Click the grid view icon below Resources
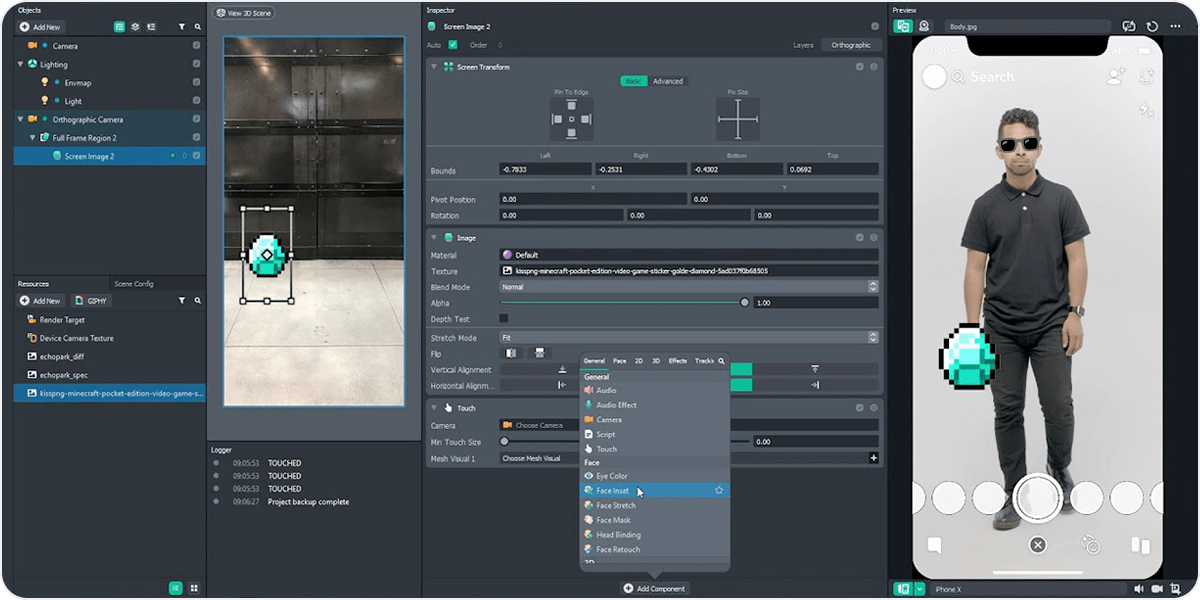Screen dimensions: 1200x600 pos(194,588)
